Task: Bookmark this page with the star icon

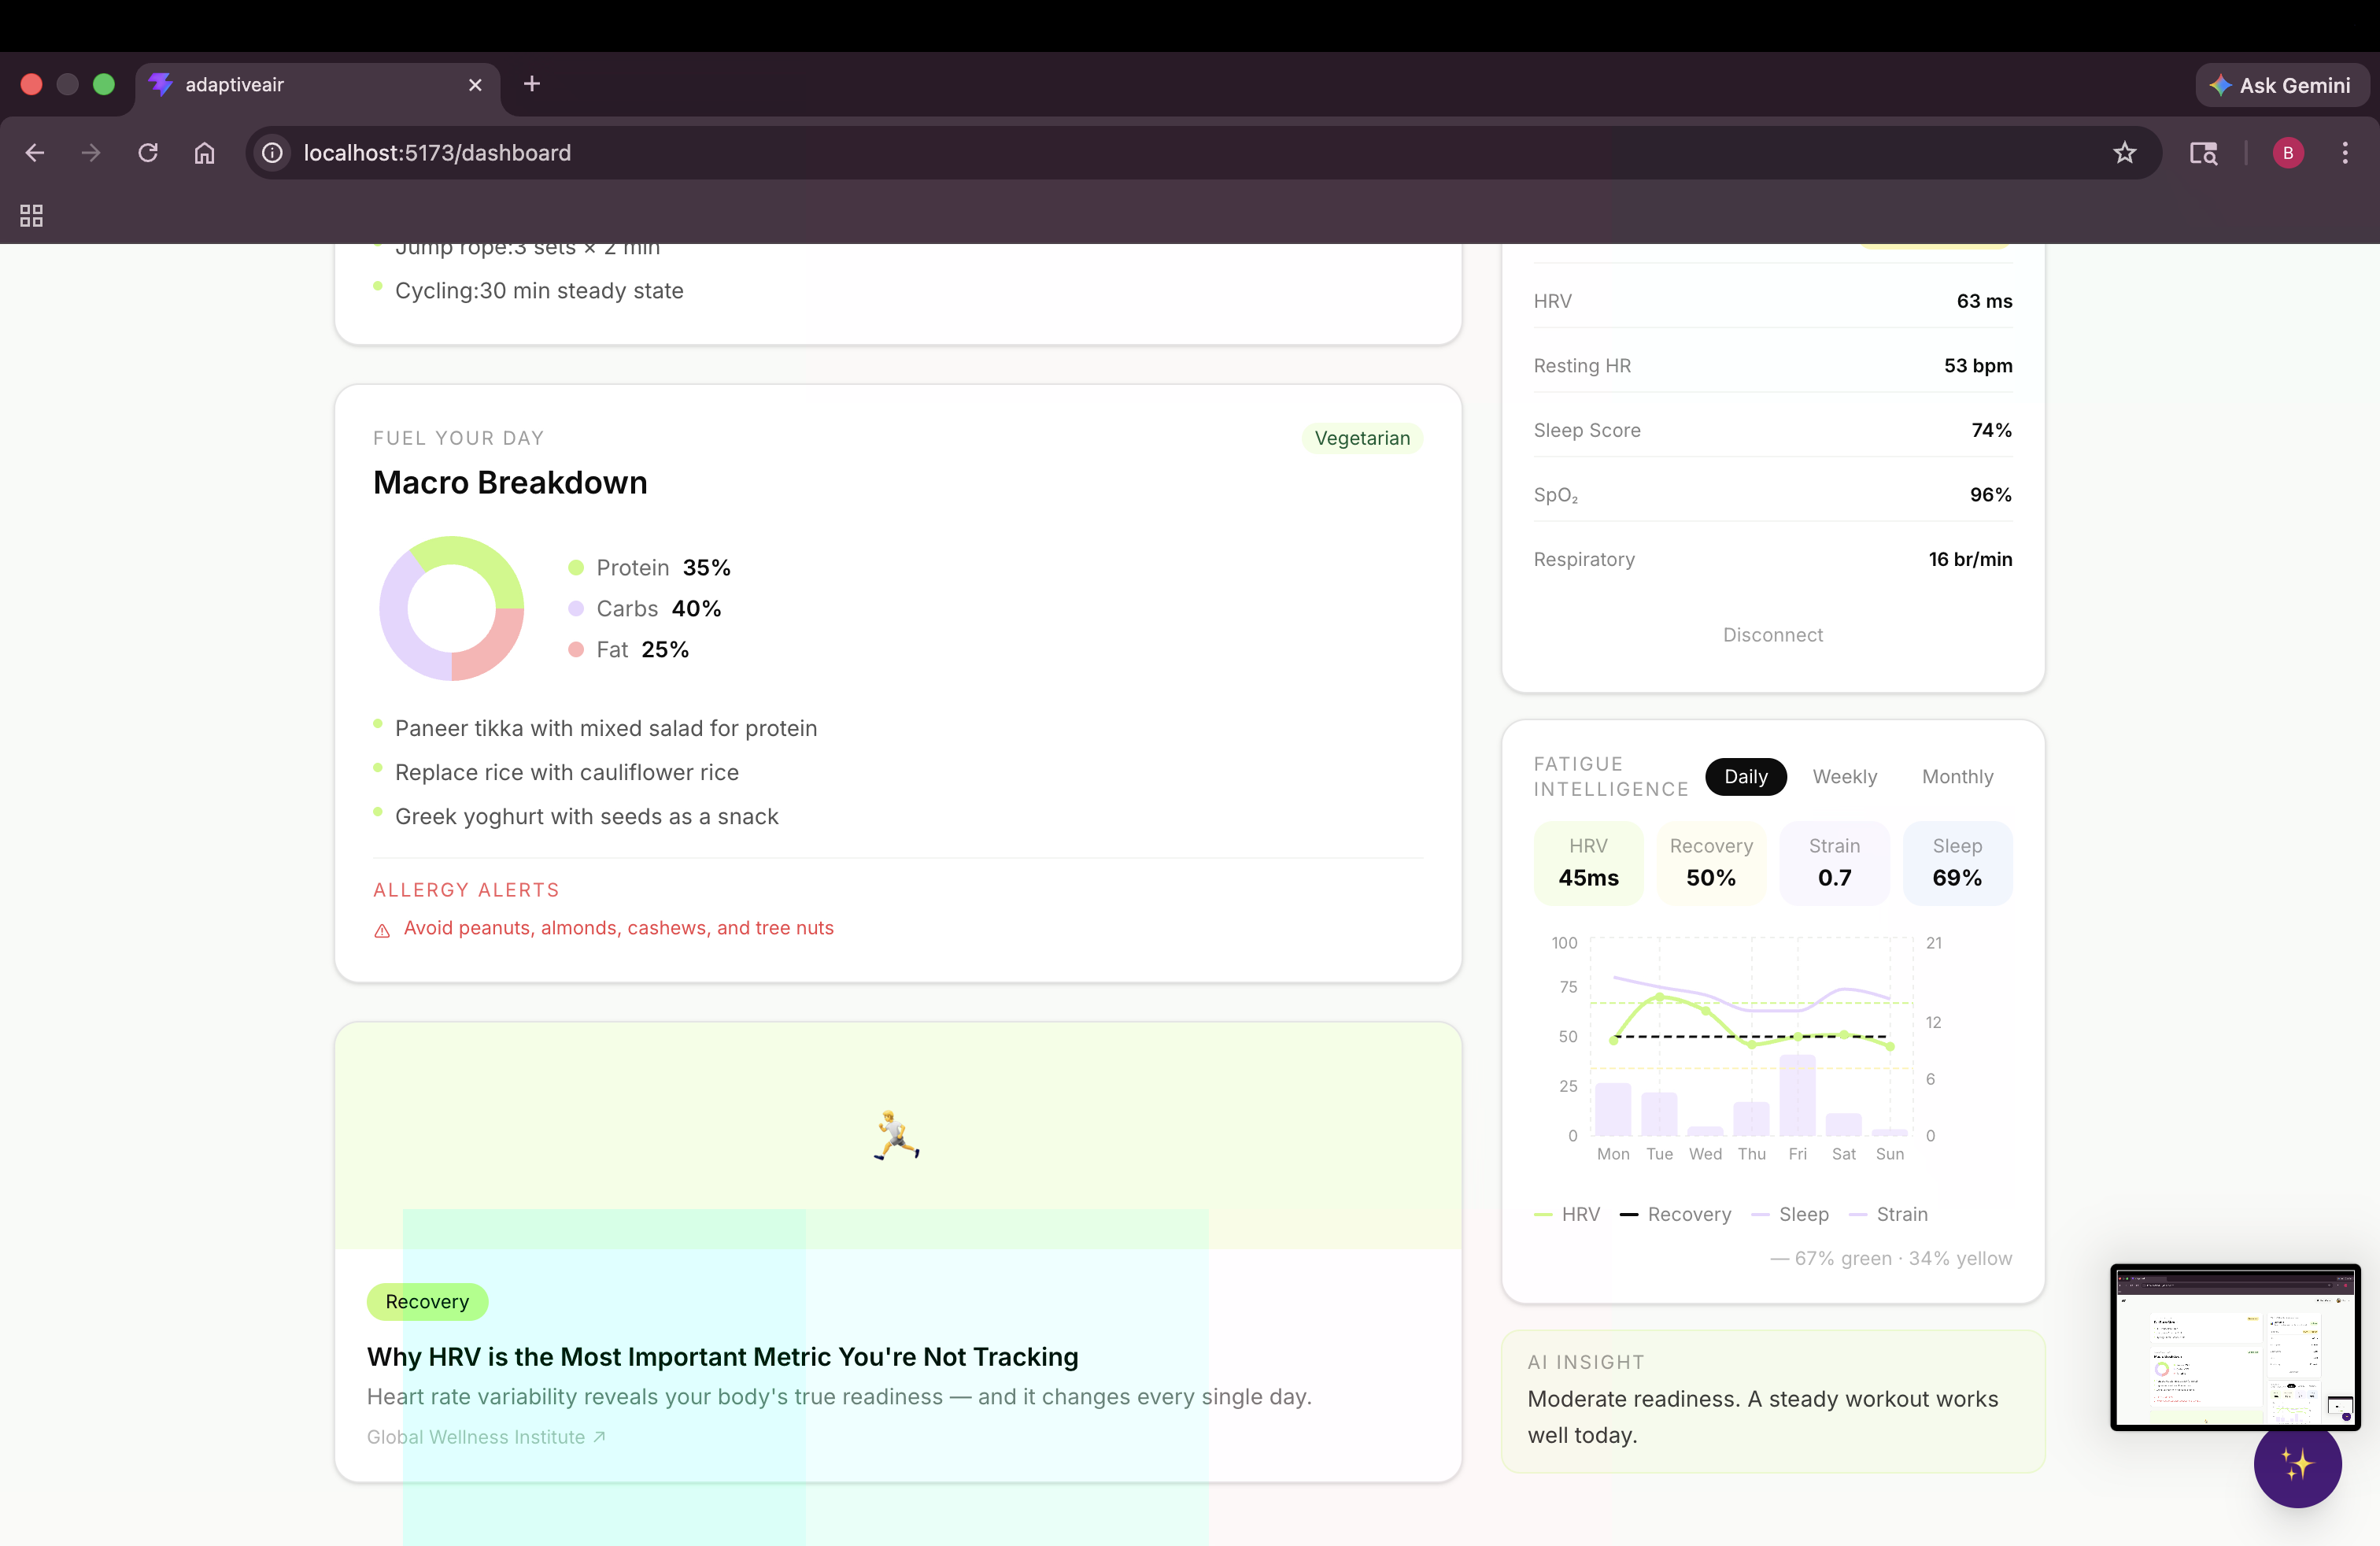Action: click(x=2124, y=153)
